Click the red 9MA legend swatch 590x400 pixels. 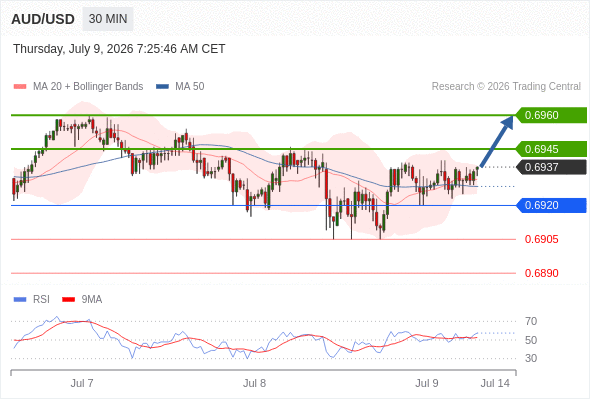pos(68,300)
